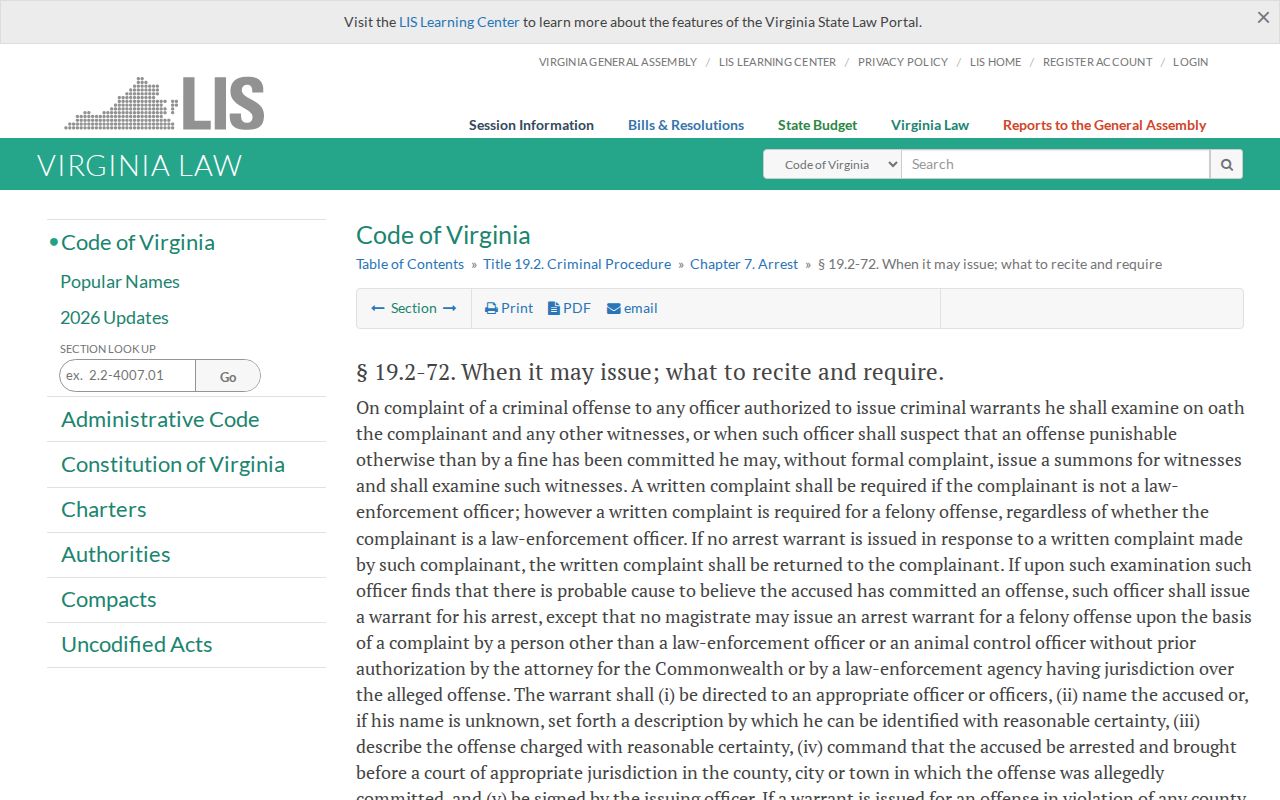Open Administrative Code in sidebar

click(x=160, y=420)
